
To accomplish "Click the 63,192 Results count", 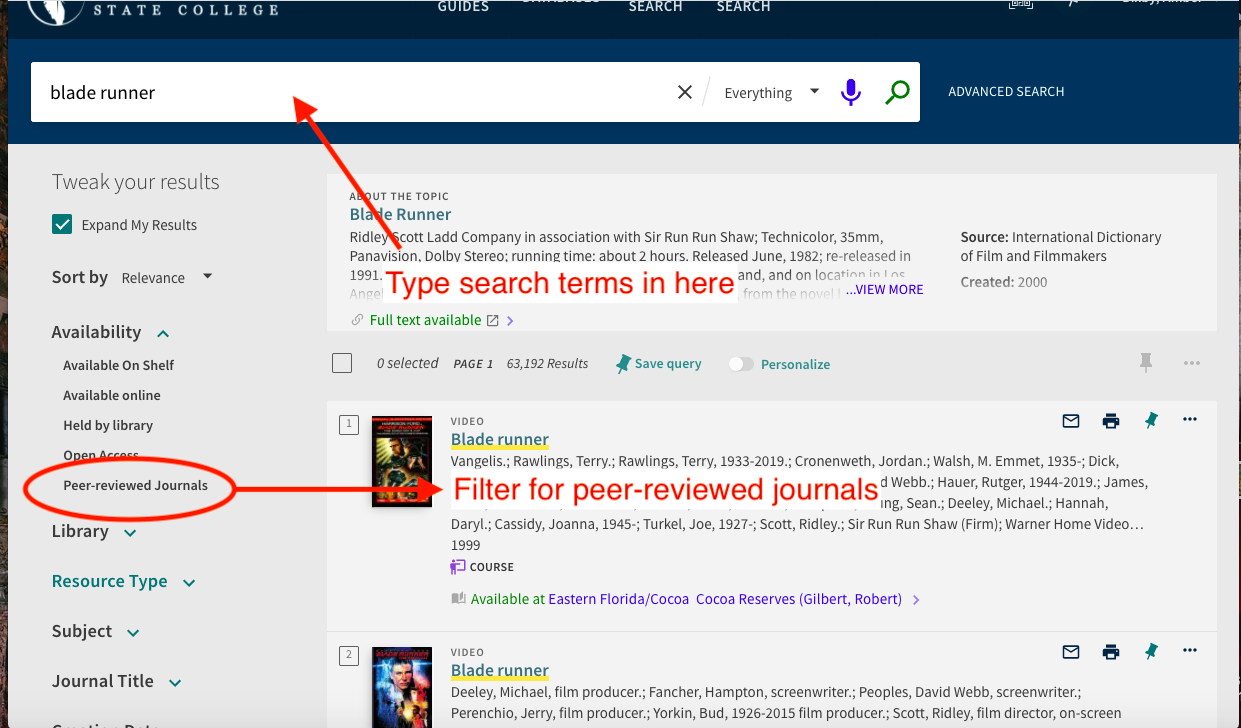I will coord(547,364).
